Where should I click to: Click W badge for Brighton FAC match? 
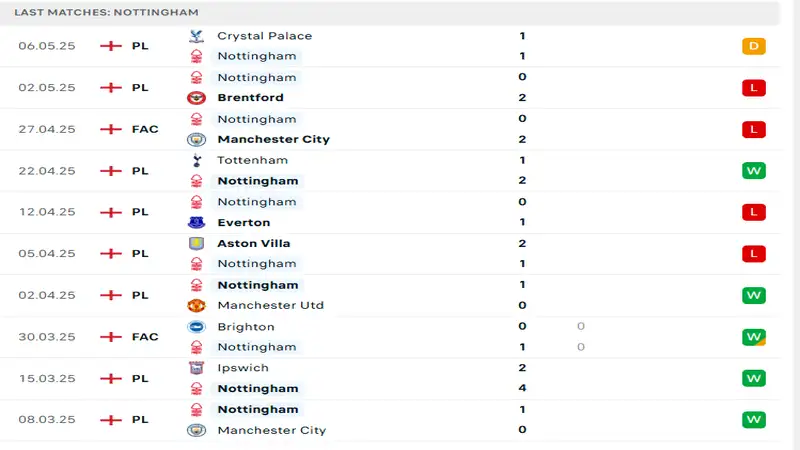(753, 337)
